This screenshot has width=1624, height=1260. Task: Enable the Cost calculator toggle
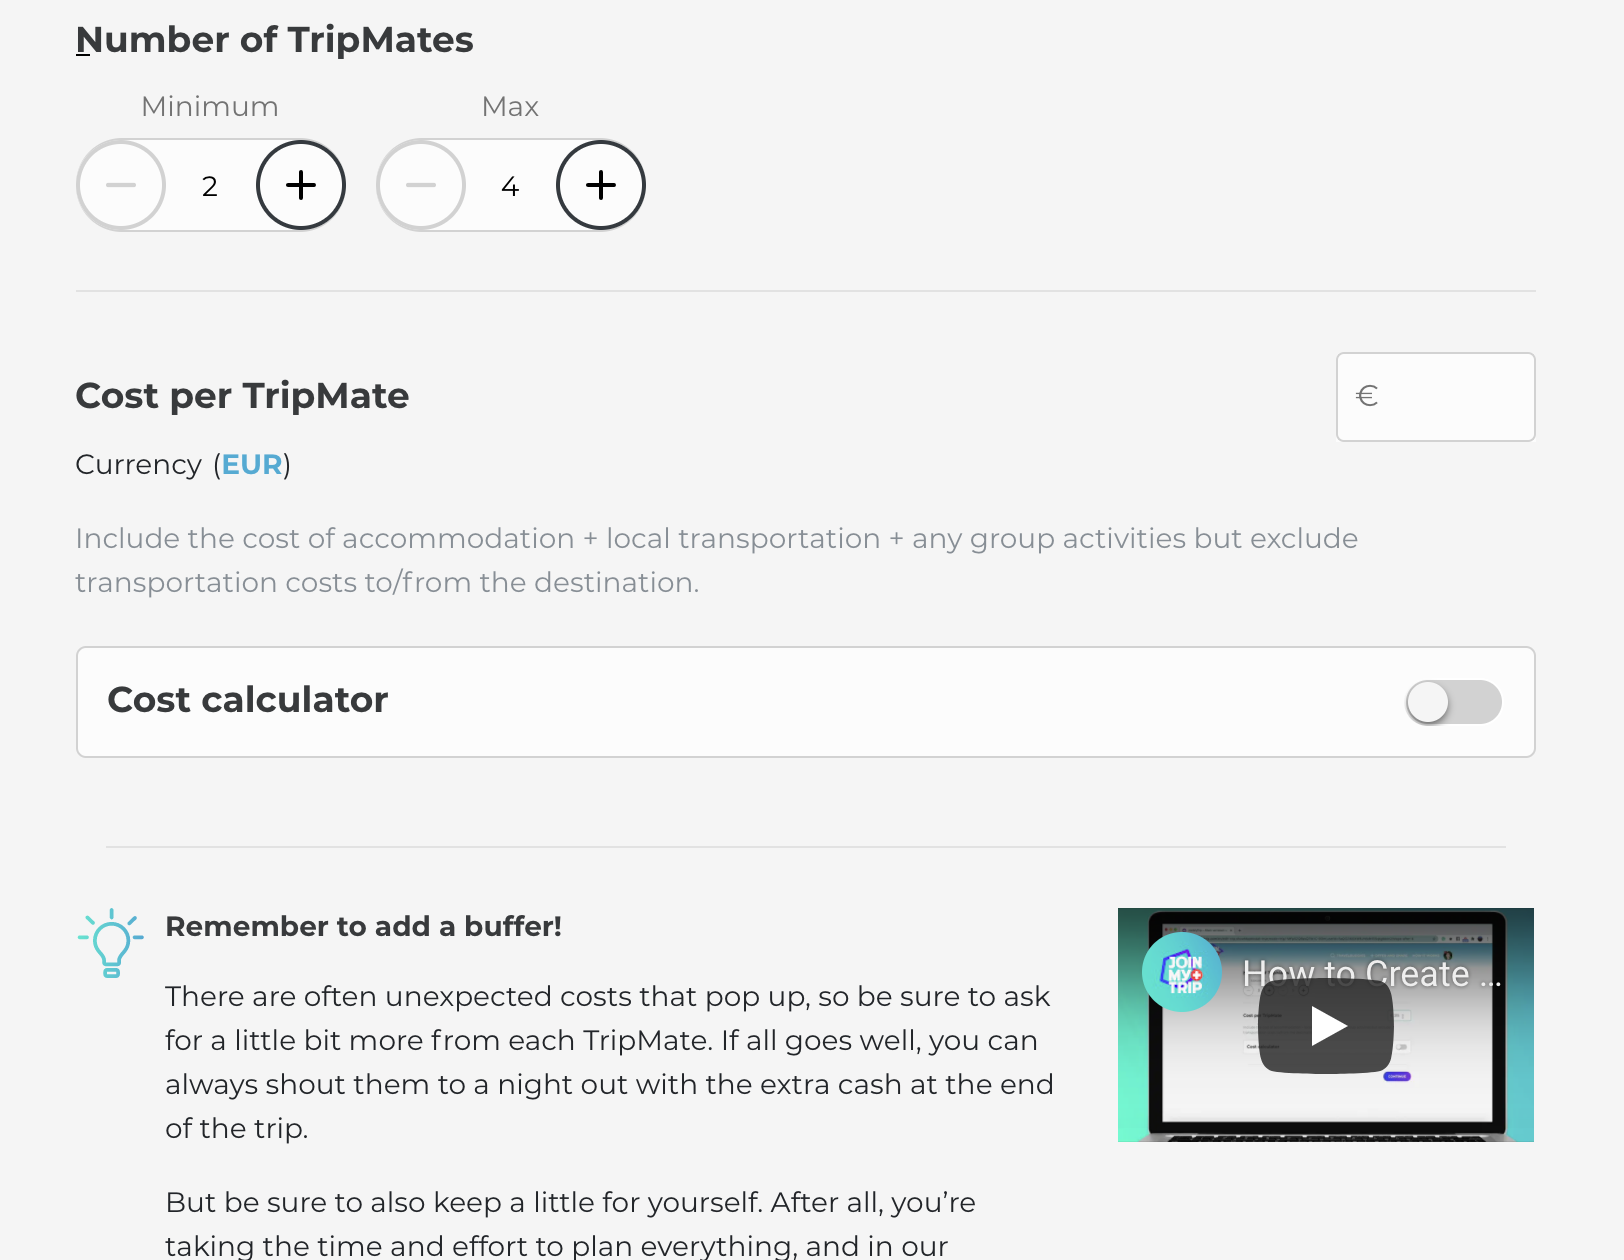tap(1453, 702)
